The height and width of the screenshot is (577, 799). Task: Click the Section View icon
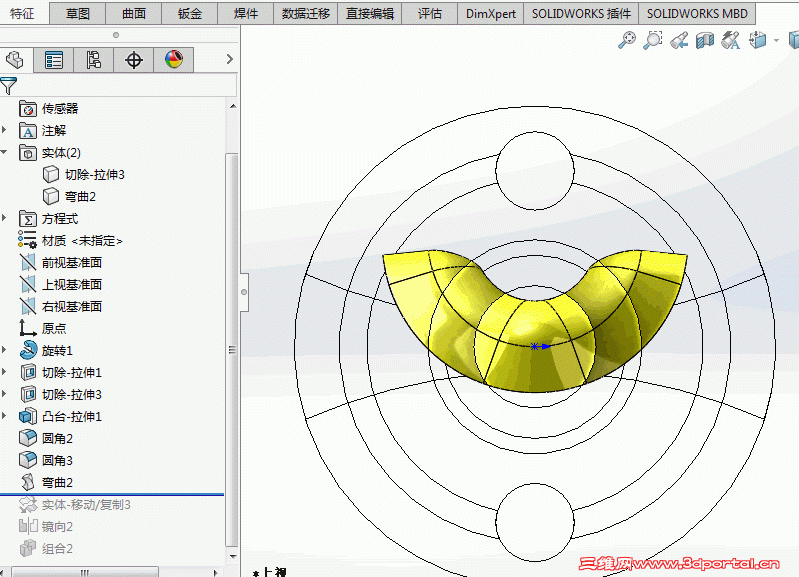(x=705, y=40)
